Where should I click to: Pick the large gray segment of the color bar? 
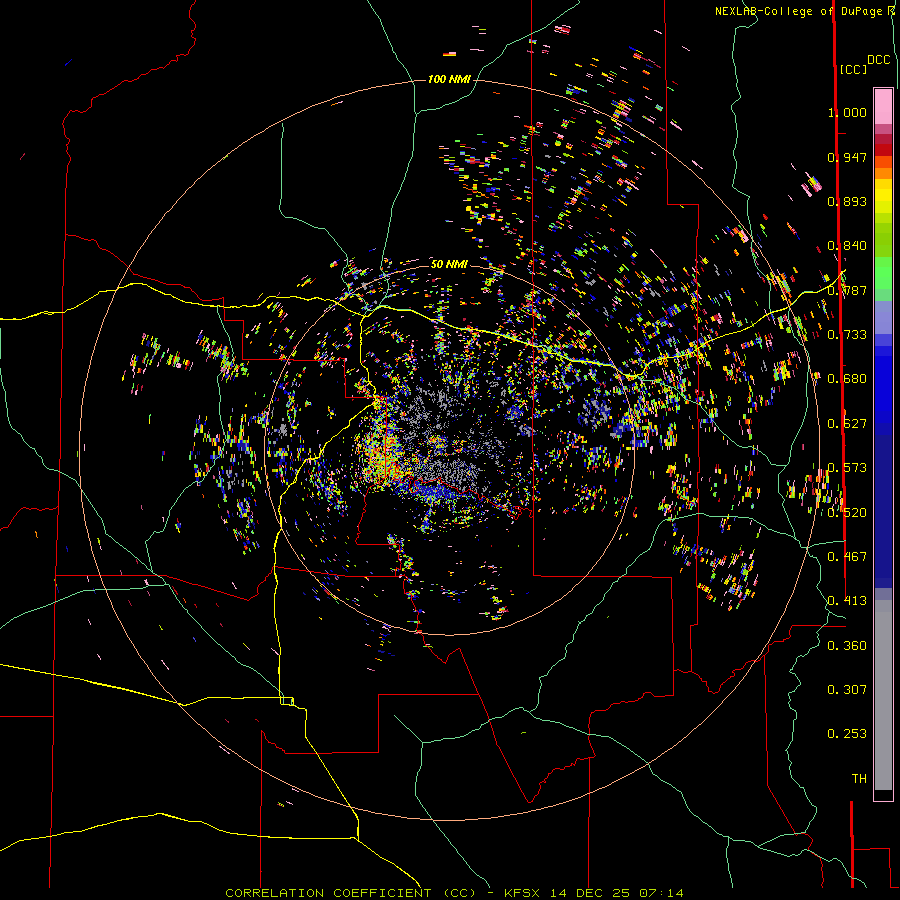[x=883, y=695]
